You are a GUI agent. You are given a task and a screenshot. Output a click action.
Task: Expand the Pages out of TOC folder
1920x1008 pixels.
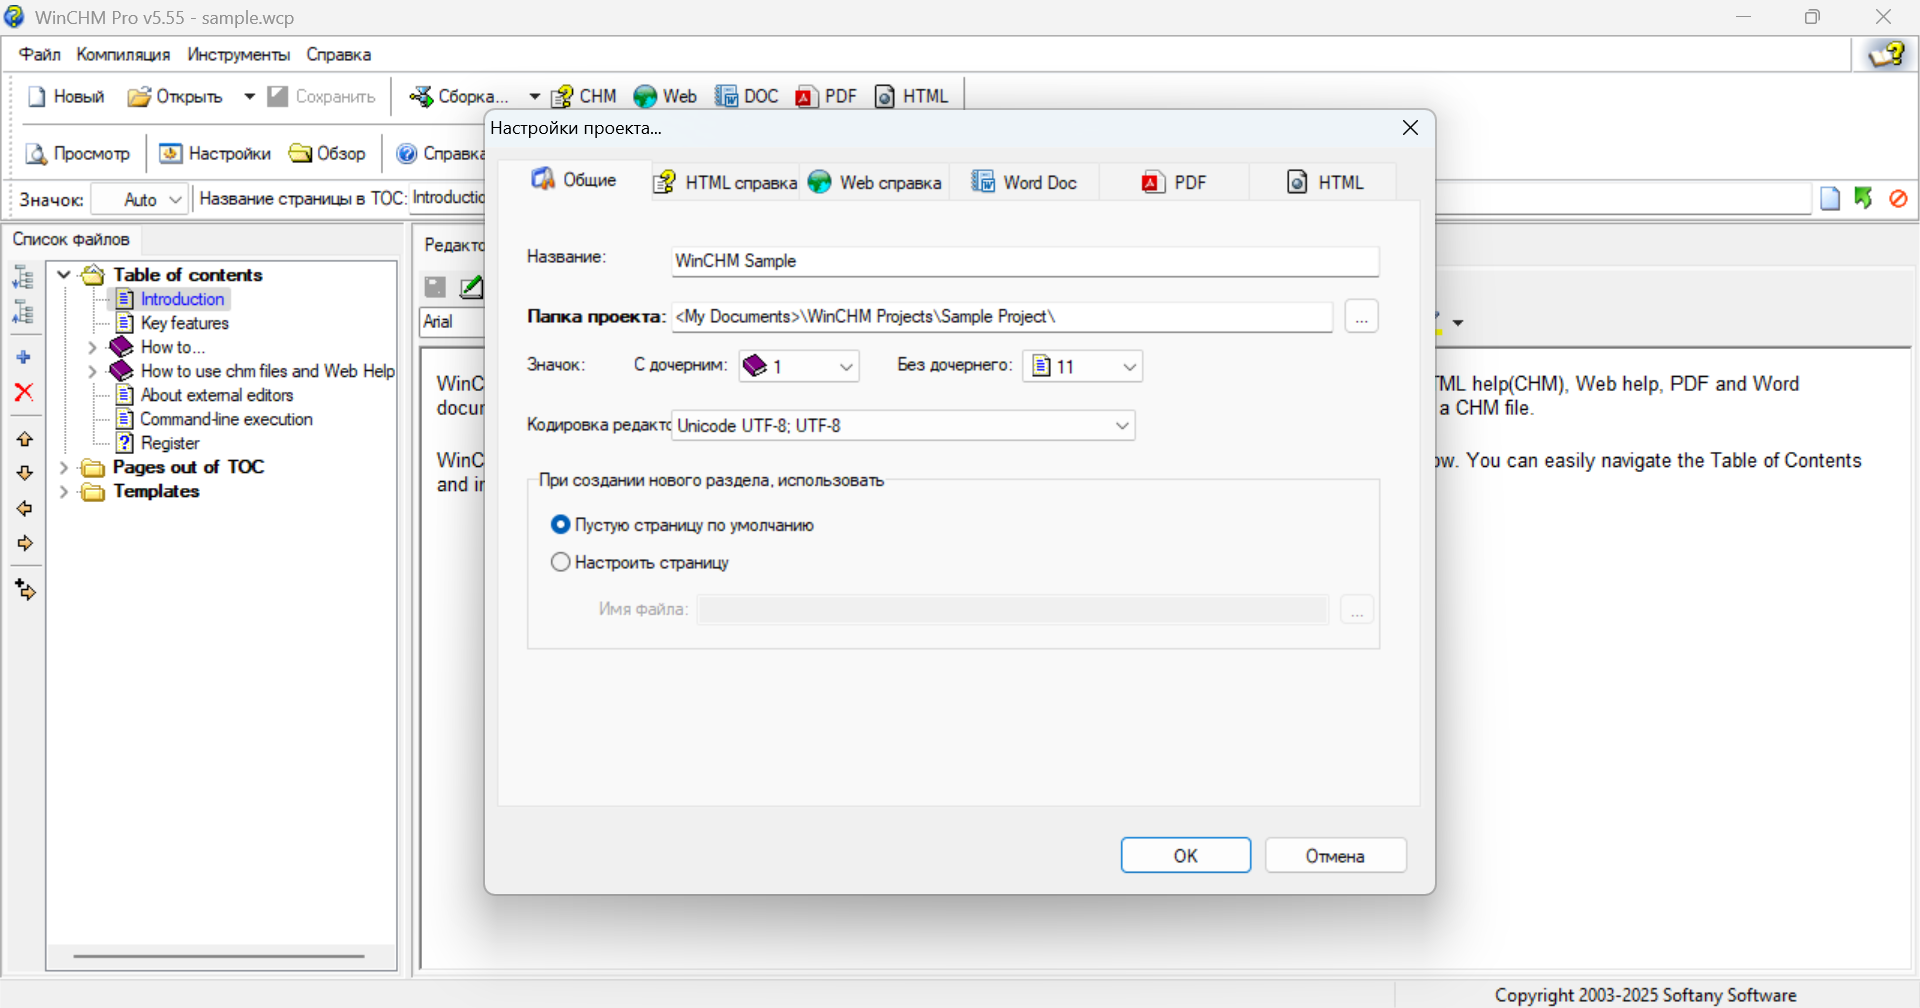[64, 467]
